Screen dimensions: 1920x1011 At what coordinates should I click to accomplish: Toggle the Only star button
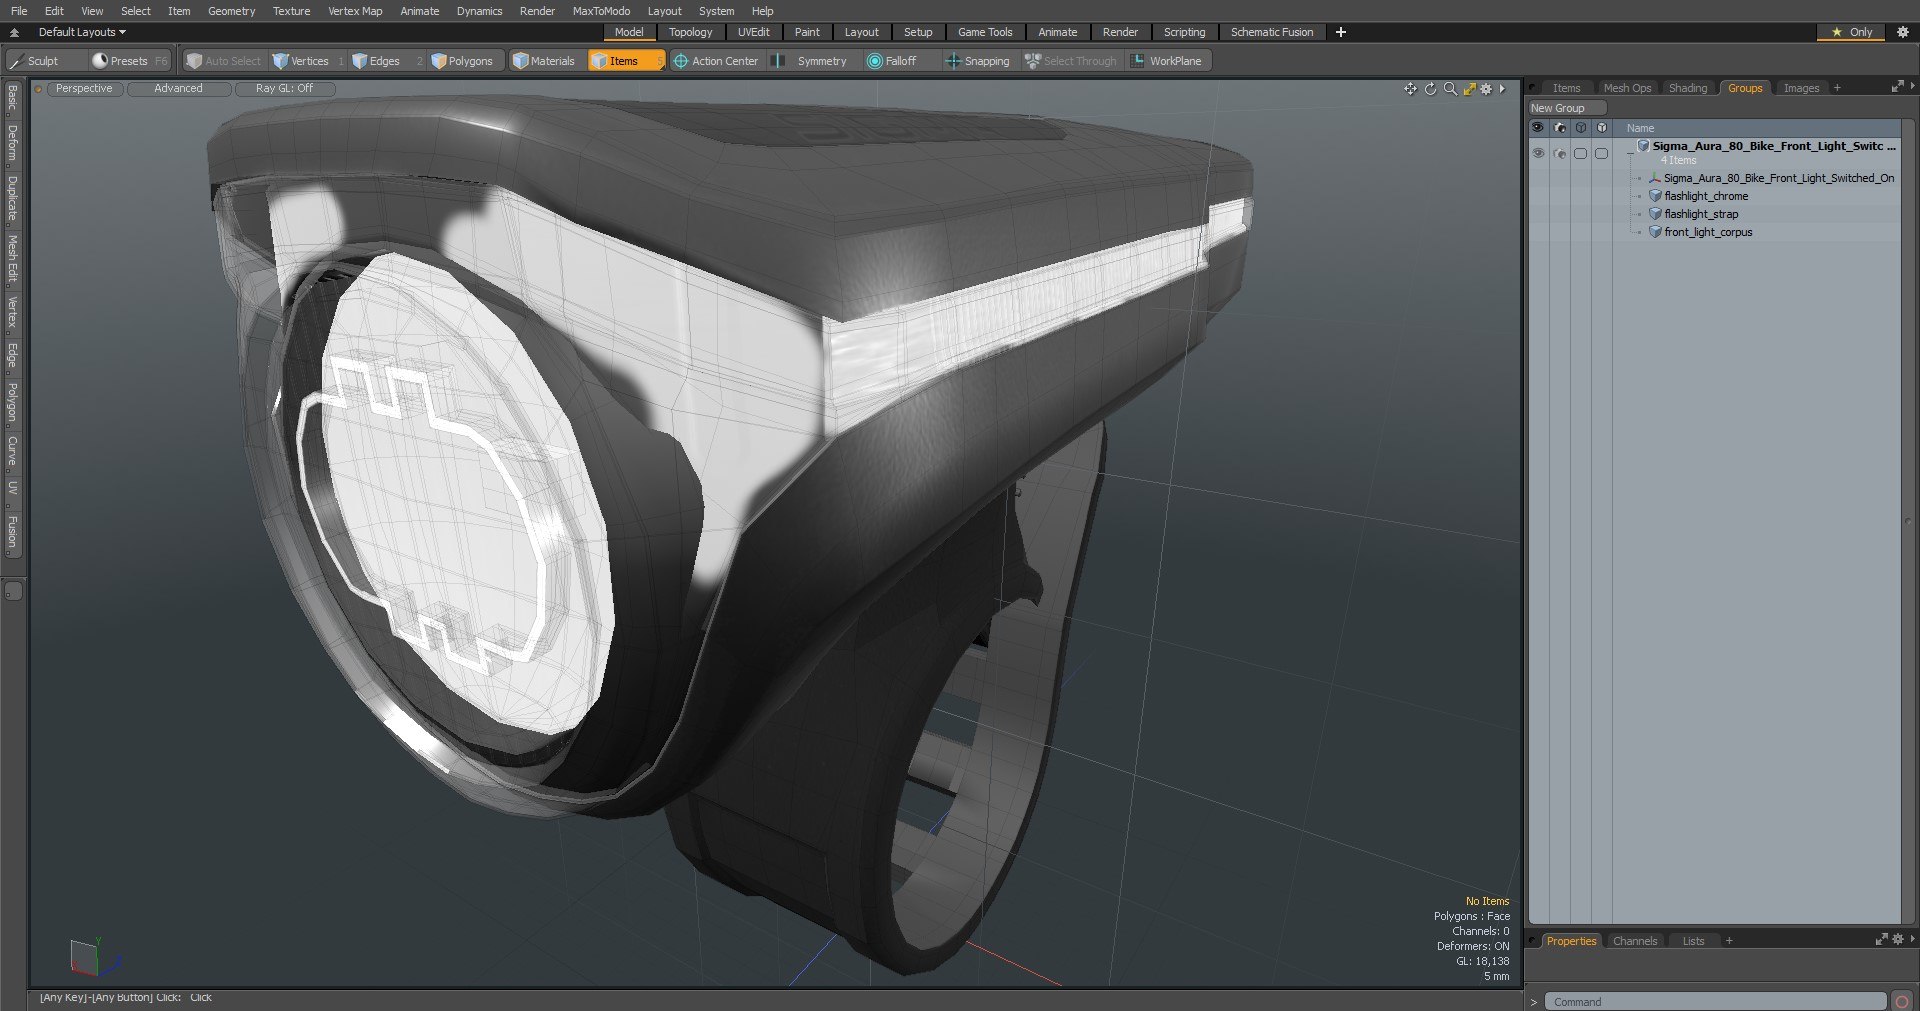1851,32
